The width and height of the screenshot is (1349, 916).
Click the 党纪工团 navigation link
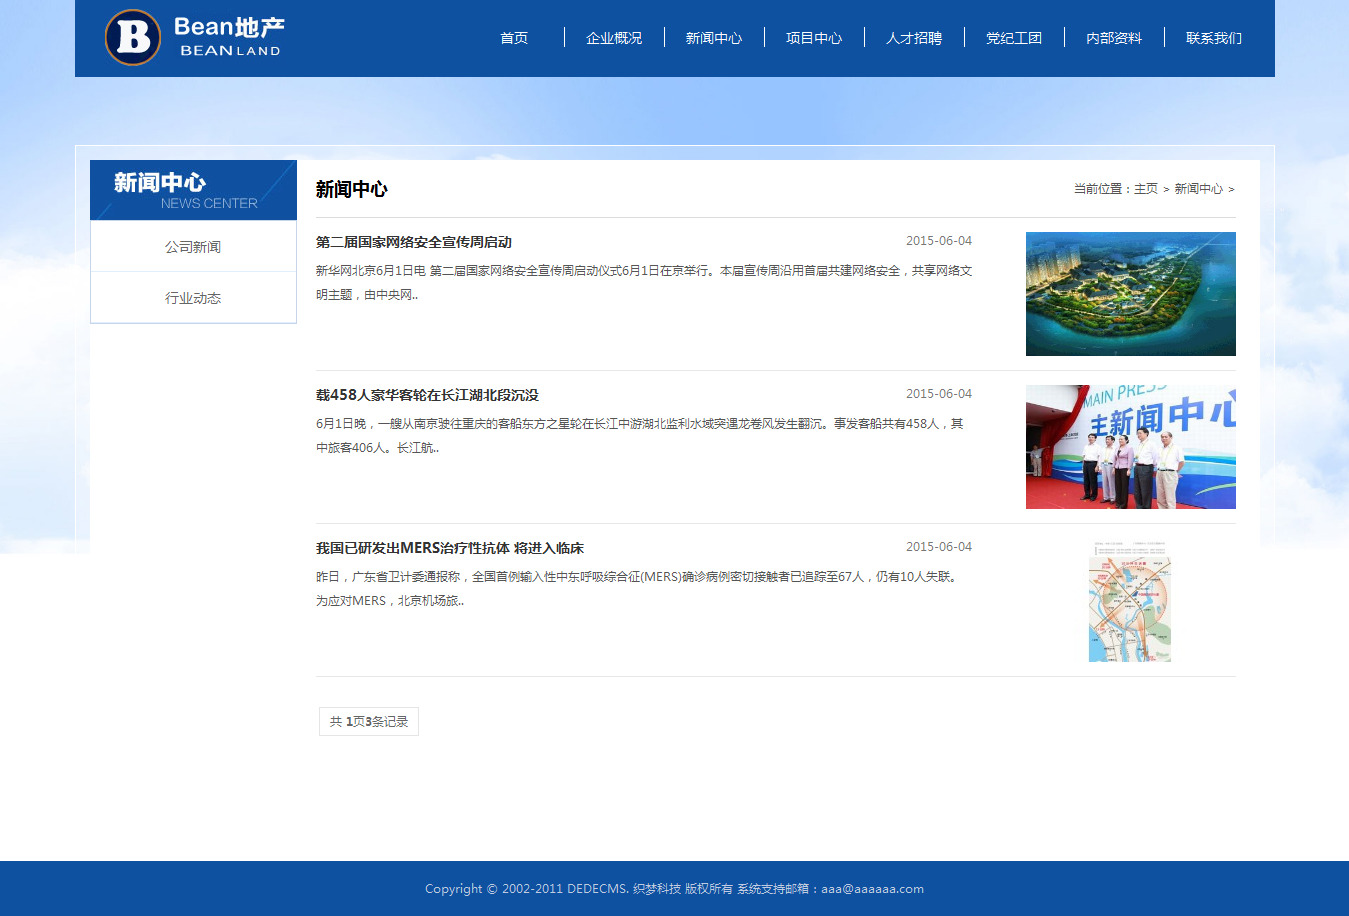click(1014, 38)
